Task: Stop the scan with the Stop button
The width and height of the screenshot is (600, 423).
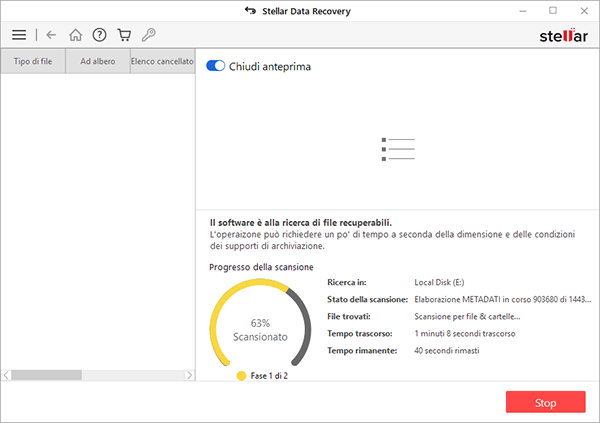Action: 546,402
